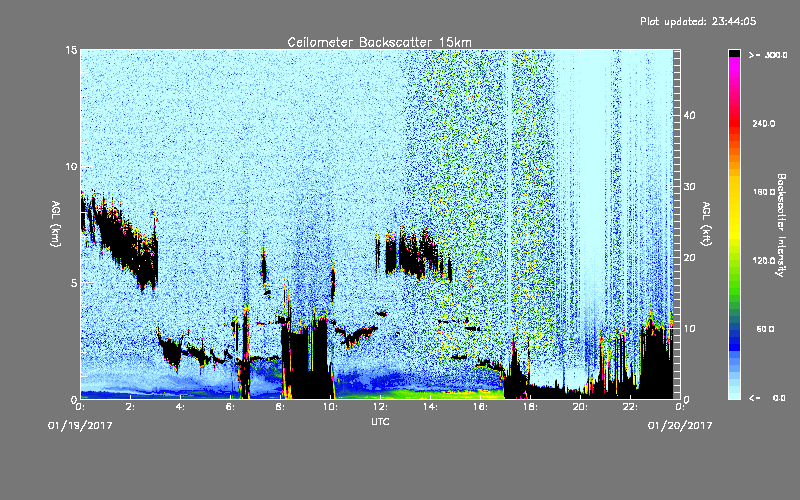The image size is (800, 500).
Task: Click the 2: hour tick label
Action: coord(131,407)
